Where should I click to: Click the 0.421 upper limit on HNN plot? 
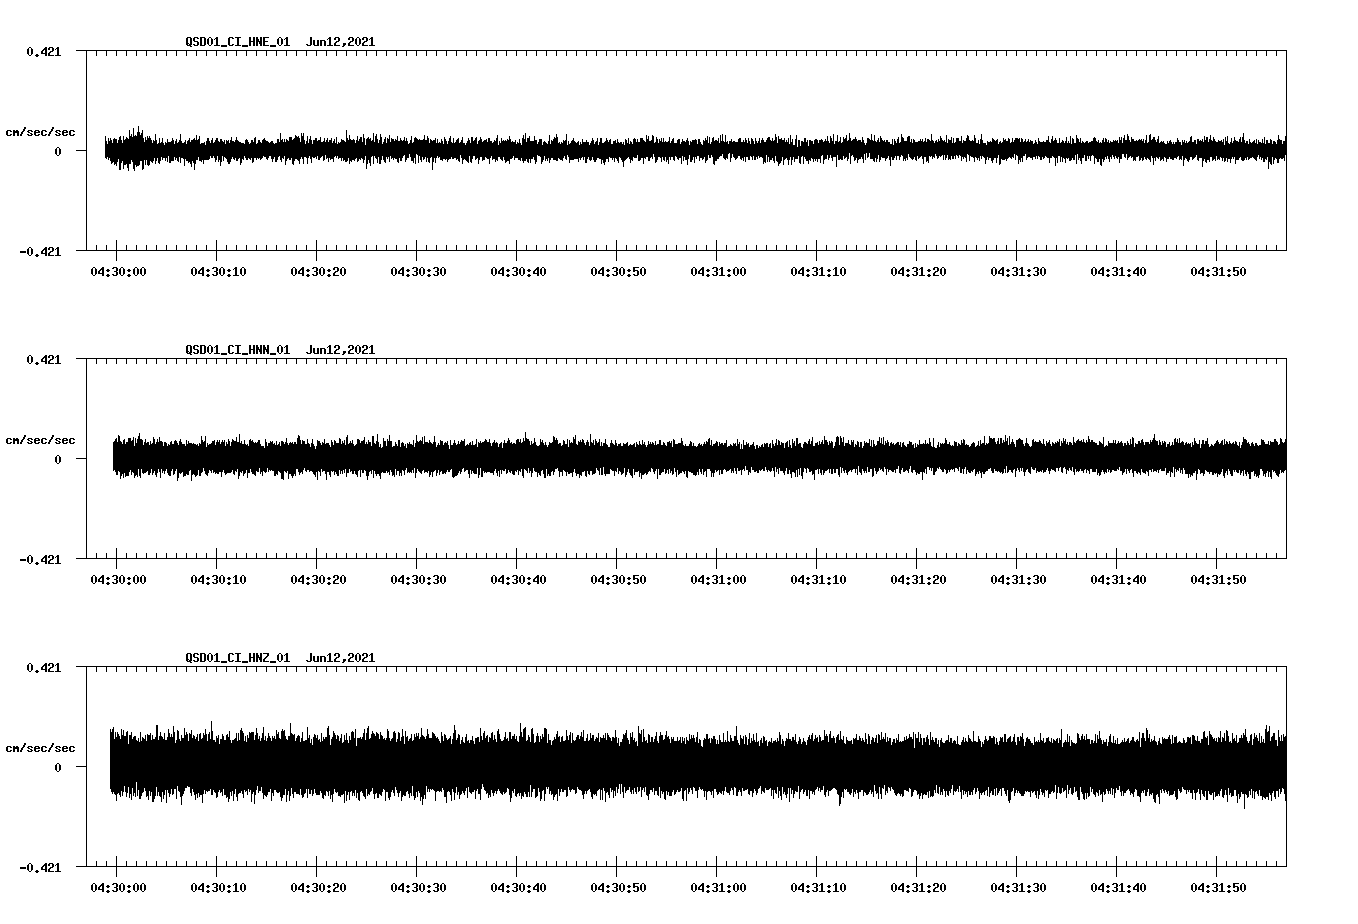click(x=43, y=360)
